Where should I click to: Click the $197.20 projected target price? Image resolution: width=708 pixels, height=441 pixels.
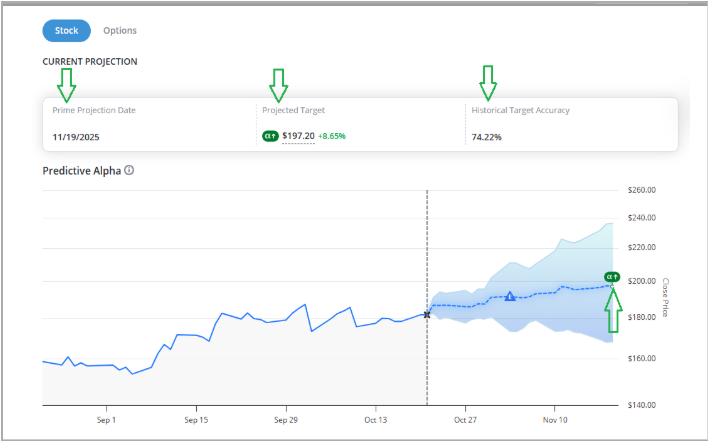tap(298, 136)
